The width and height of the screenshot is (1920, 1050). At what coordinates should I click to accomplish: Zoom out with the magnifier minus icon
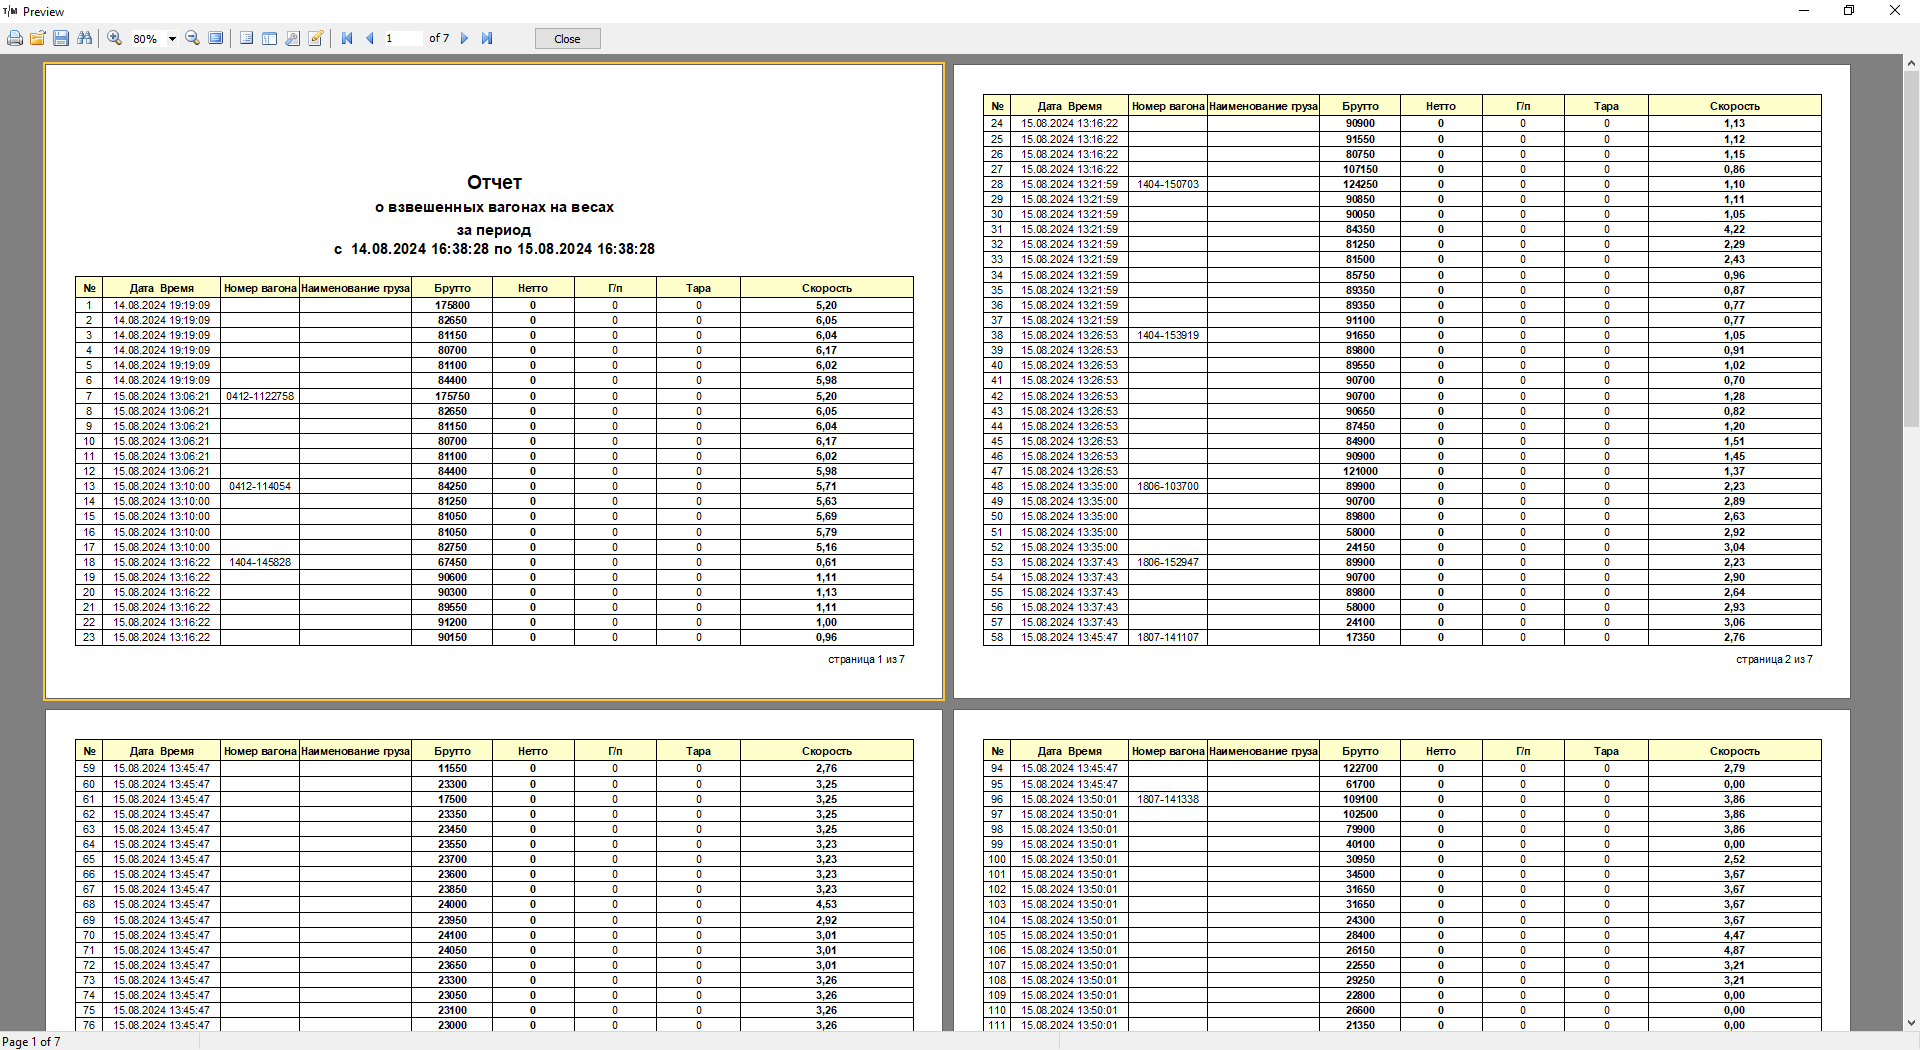[192, 38]
